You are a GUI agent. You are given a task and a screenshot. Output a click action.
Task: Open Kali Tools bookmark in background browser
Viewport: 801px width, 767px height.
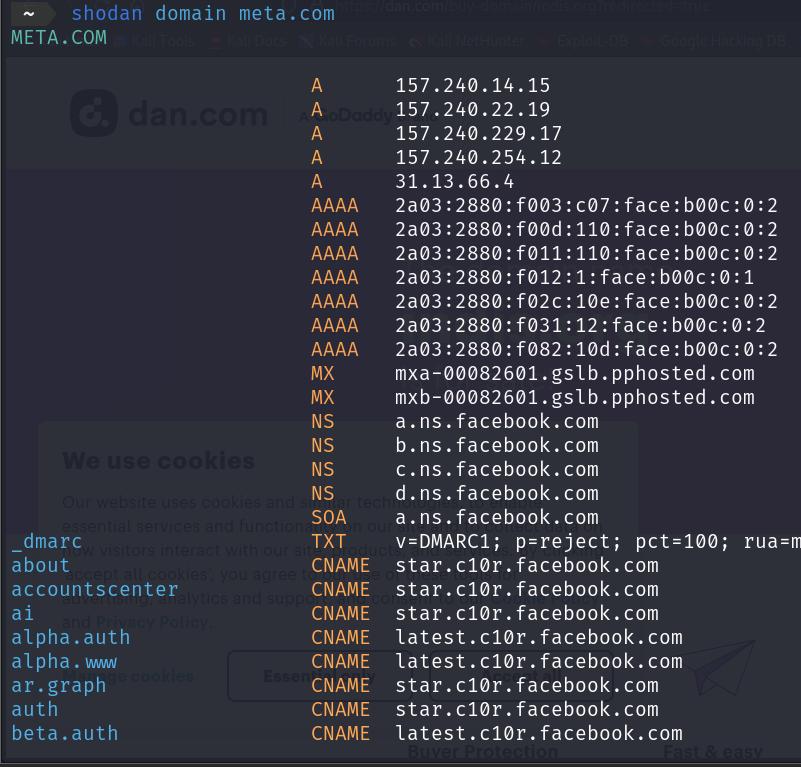click(155, 41)
